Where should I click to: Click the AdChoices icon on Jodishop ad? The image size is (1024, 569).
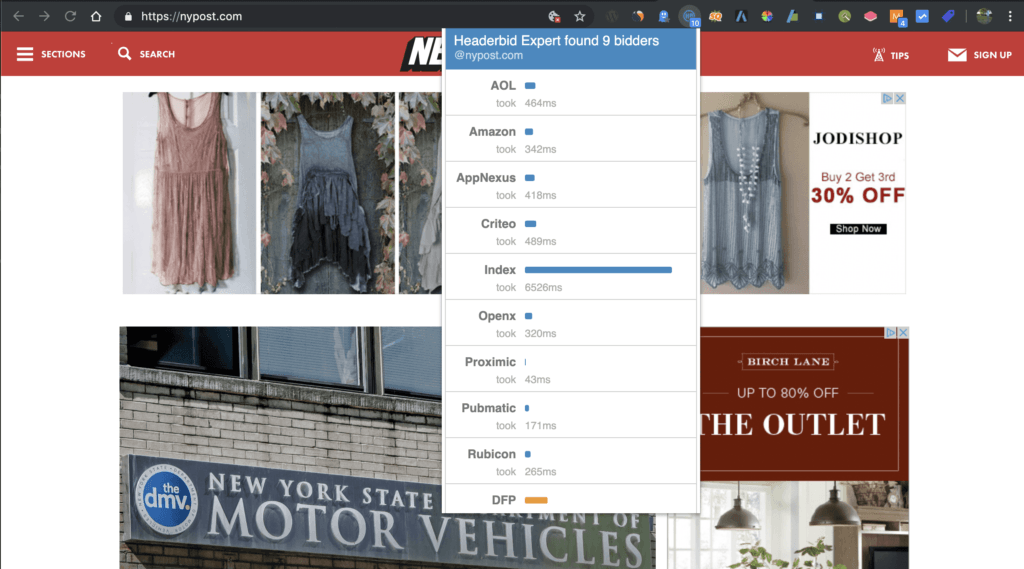(x=887, y=98)
